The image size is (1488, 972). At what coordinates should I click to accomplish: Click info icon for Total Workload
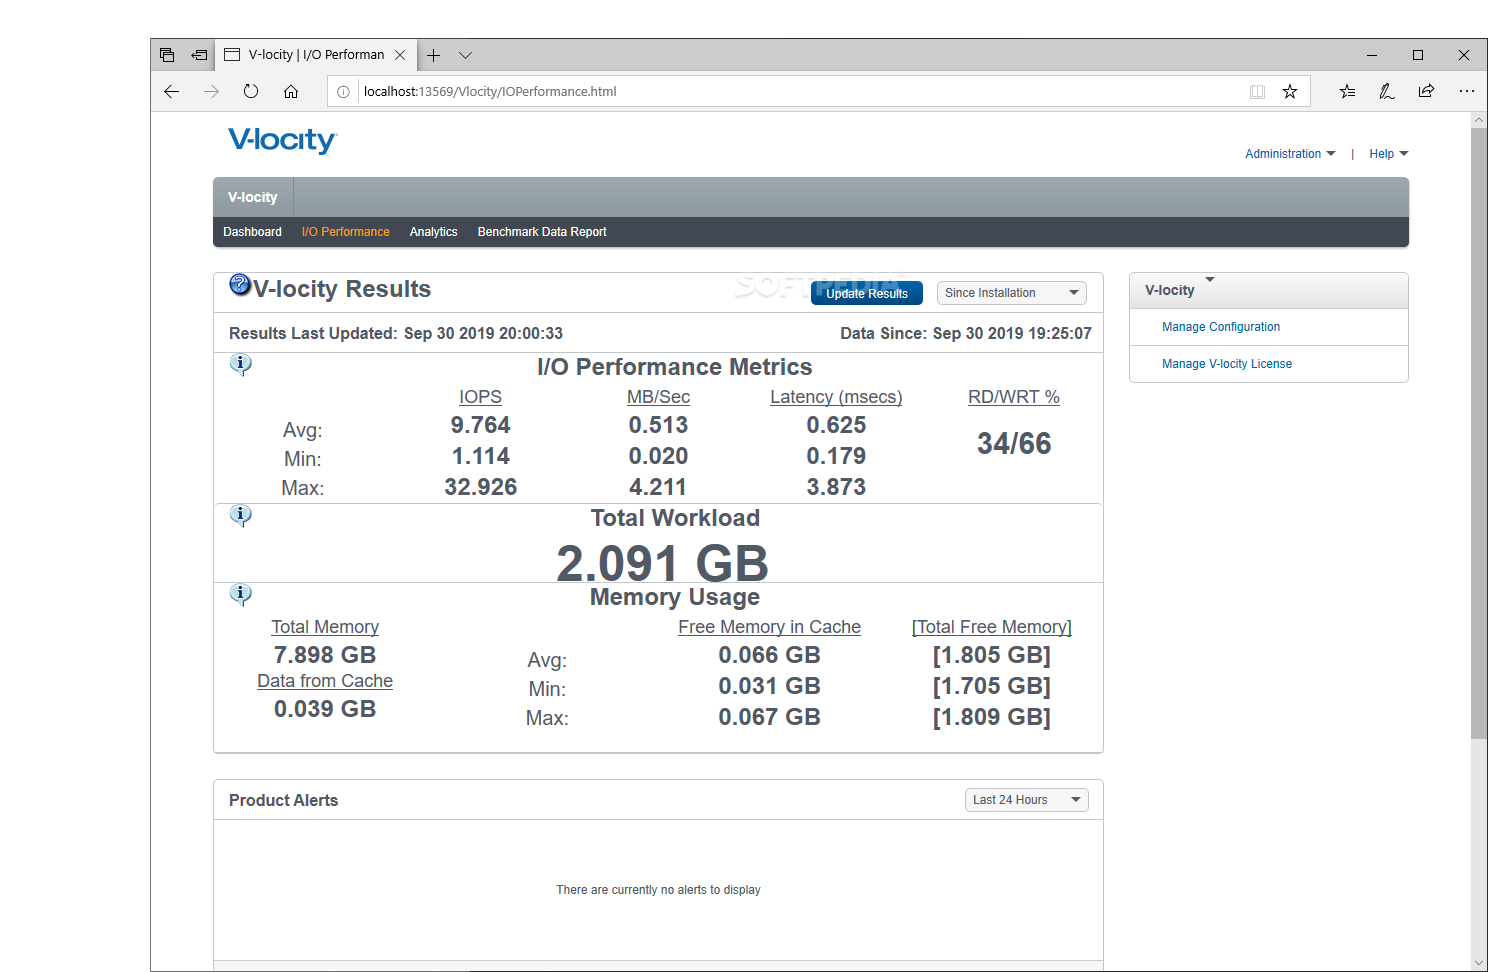coord(240,515)
